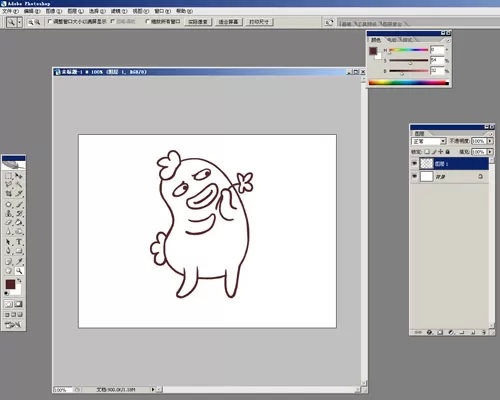Image resolution: width=500 pixels, height=400 pixels.
Task: Reset default foreground and background colors
Action: (x=7, y=293)
